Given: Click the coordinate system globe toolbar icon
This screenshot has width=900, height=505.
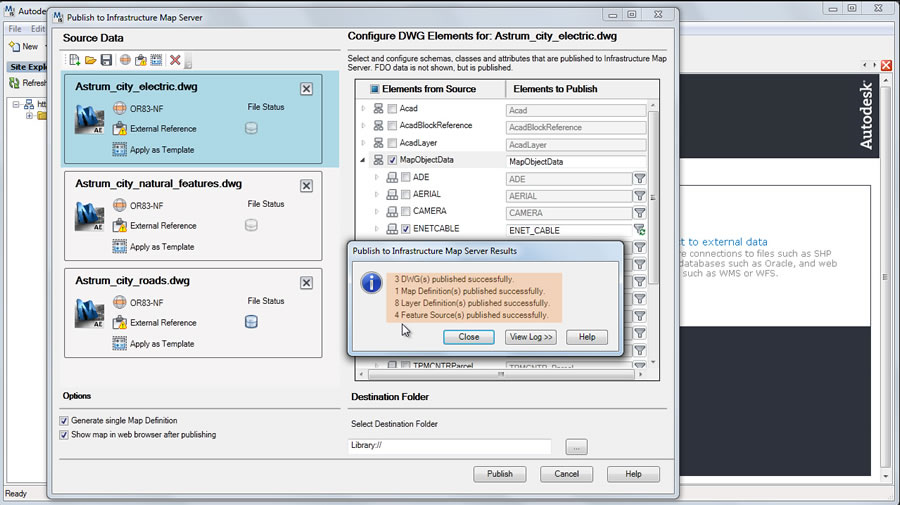Looking at the screenshot, I should click(125, 60).
